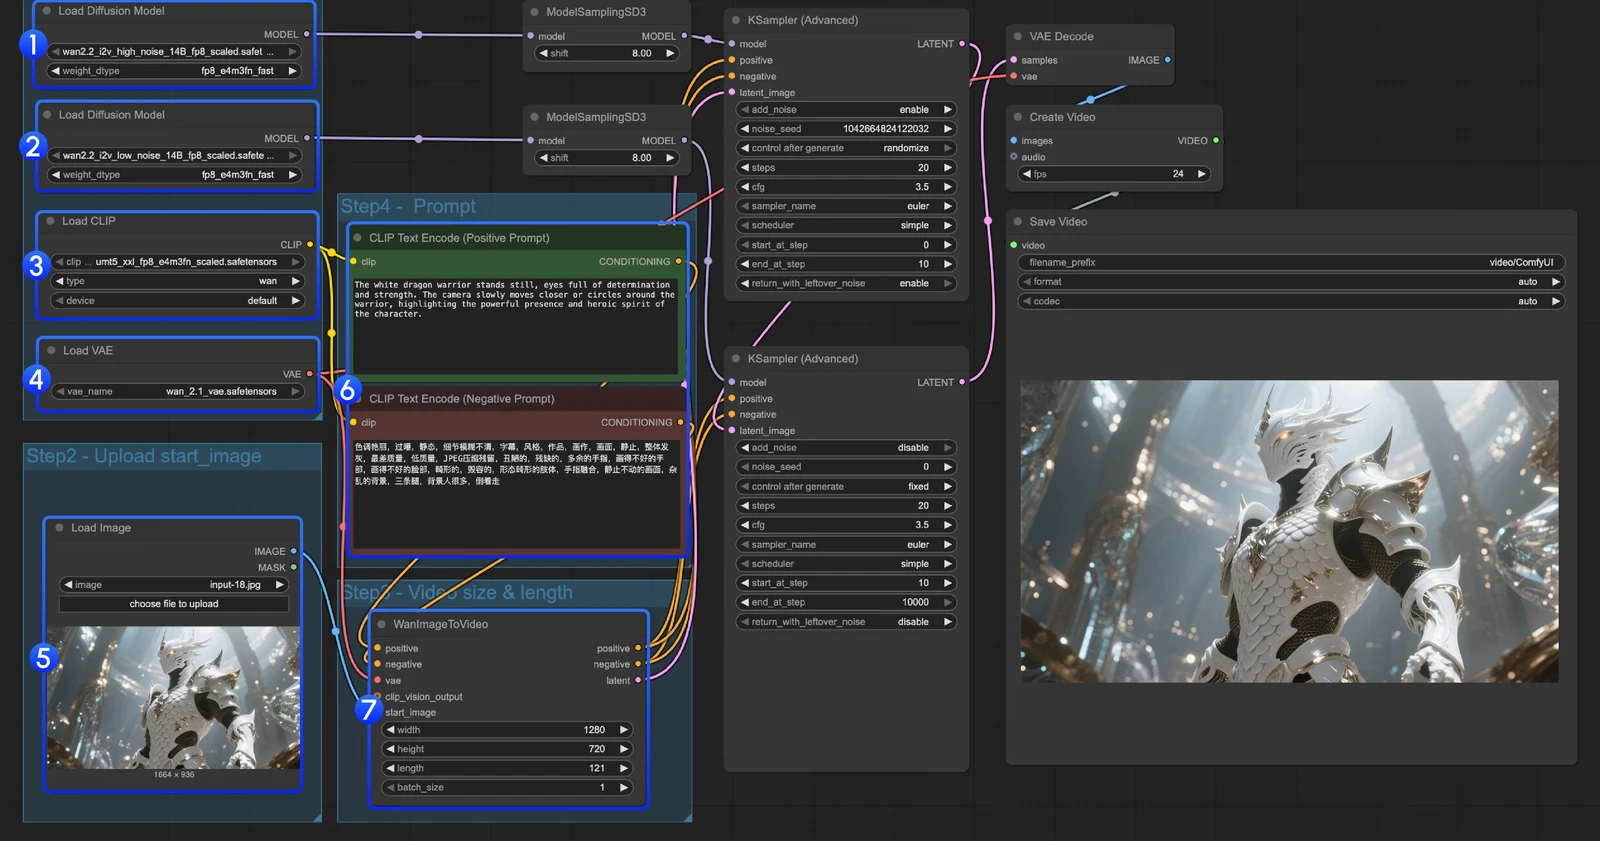1600x841 pixels.
Task: Open the vae_name wan_2.1_vae.safetensors dropdown
Action: pyautogui.click(x=177, y=392)
